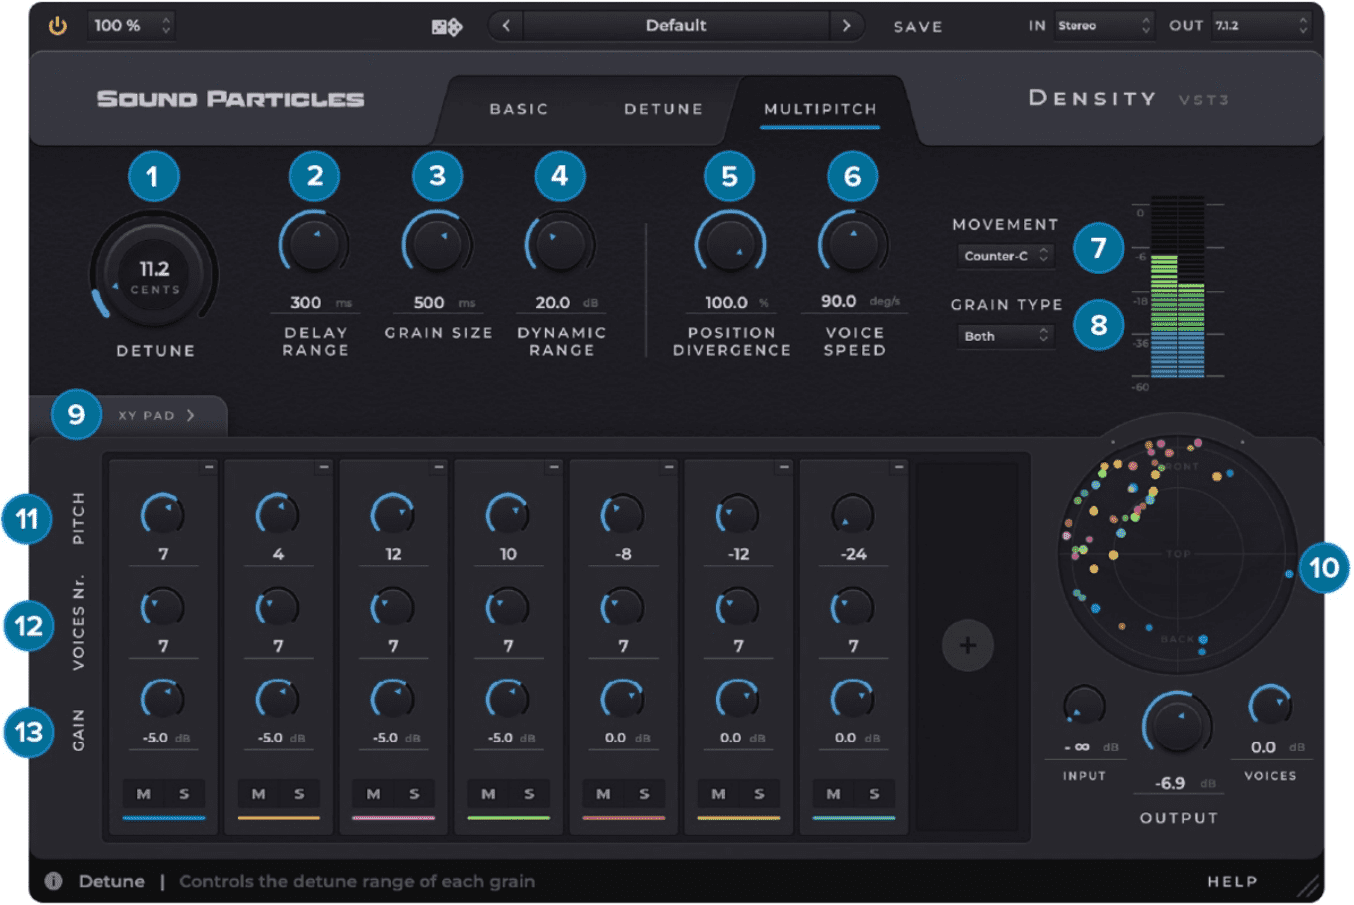This screenshot has width=1354, height=905.
Task: Click the Sound Particles logo
Action: (x=230, y=99)
